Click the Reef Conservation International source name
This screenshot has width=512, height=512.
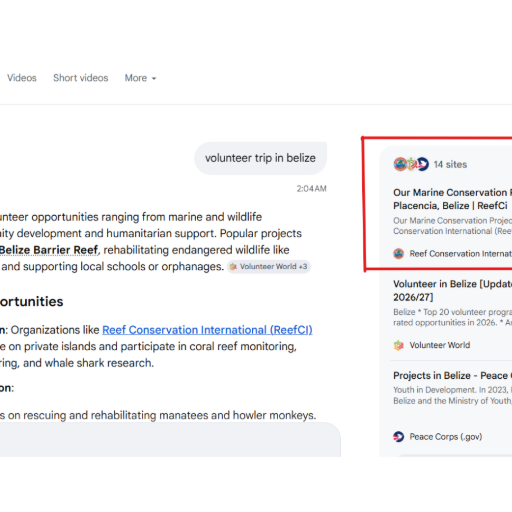point(461,254)
